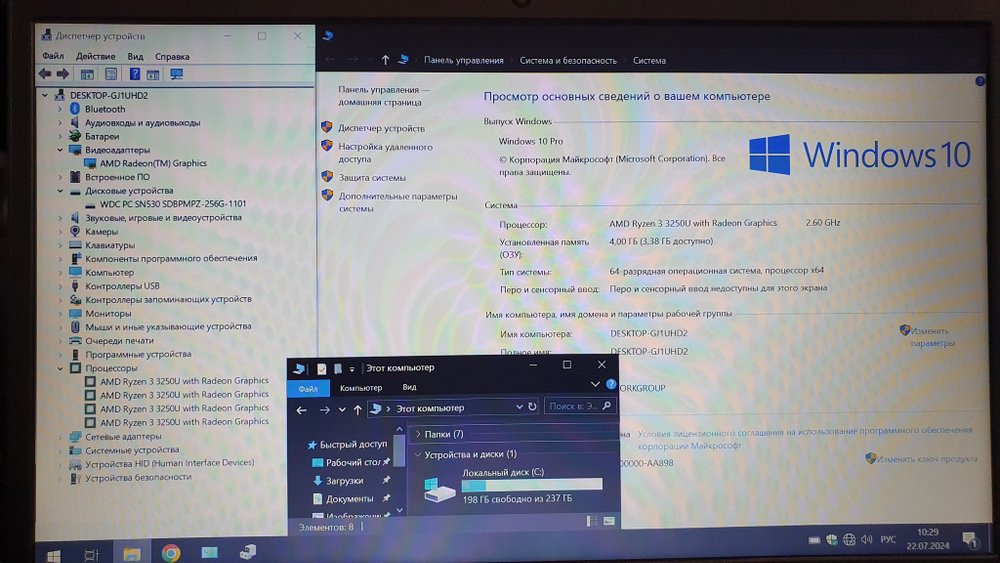Expand the Камеры category
Image resolution: width=1000 pixels, height=563 pixels.
60,231
